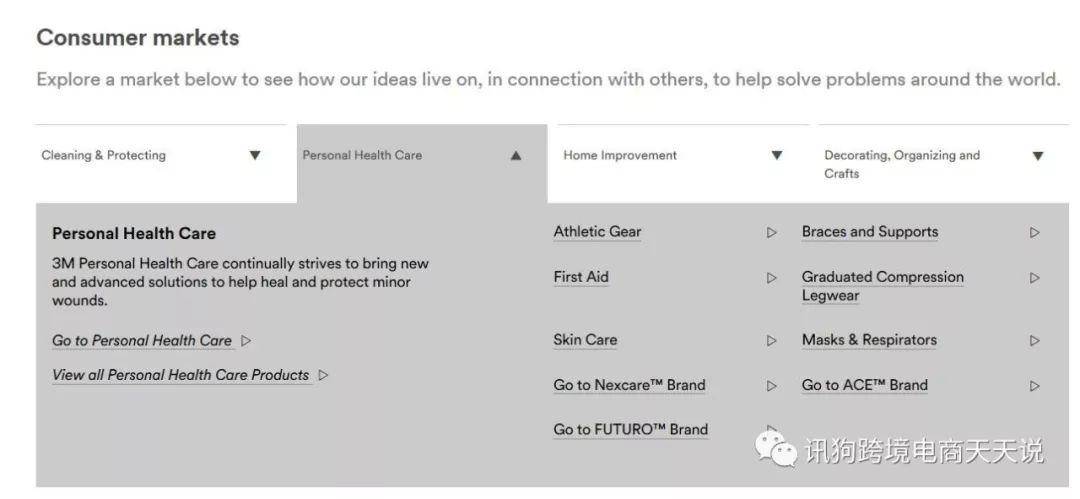Open the Masks & Respirators link

coord(869,340)
